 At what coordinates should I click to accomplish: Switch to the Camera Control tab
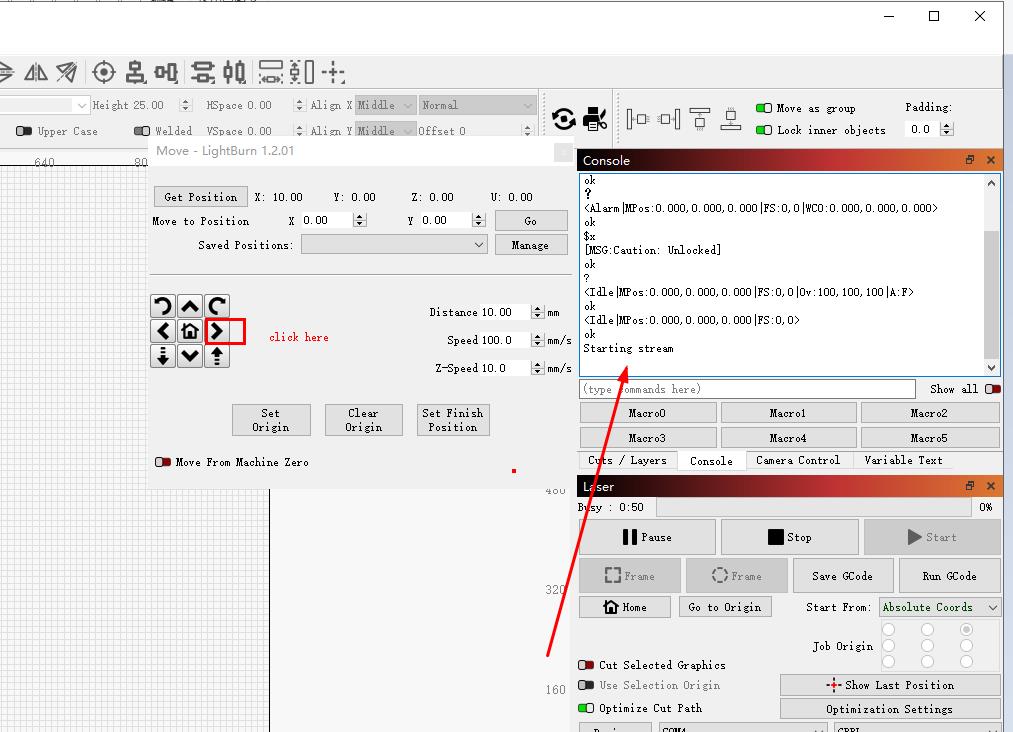click(x=798, y=461)
